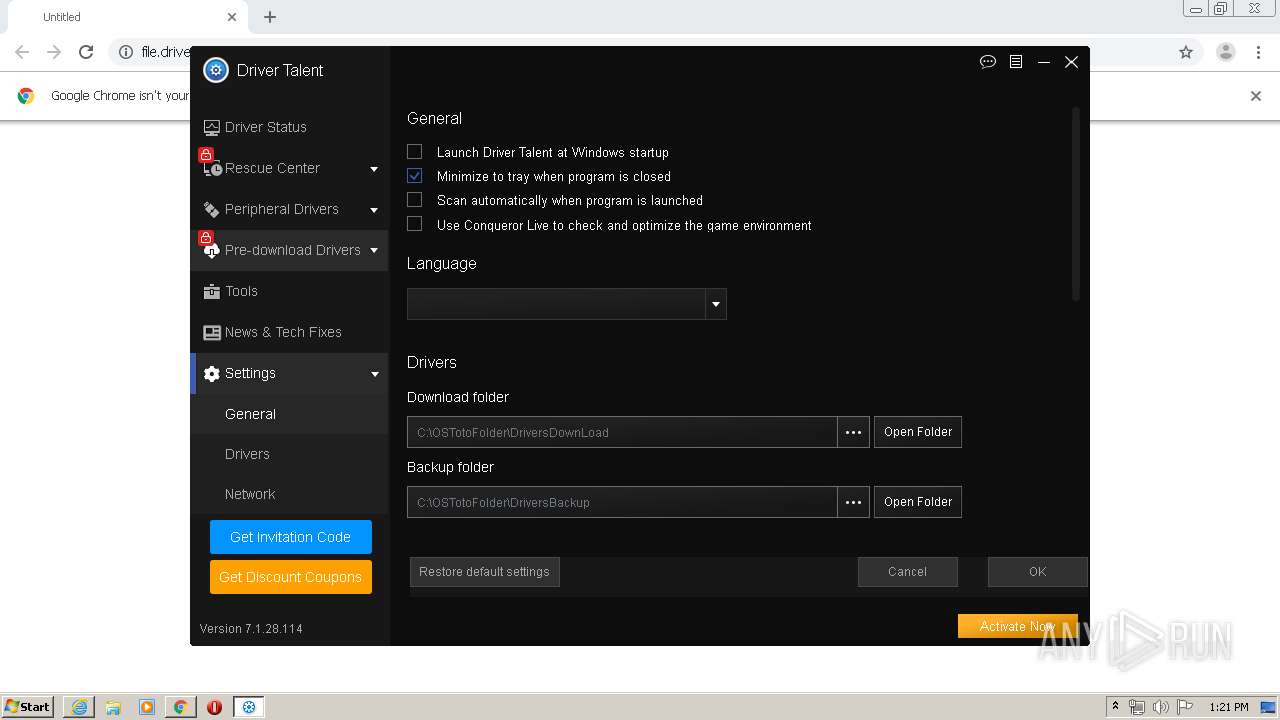
Task: Click the News & Tech Fixes newspaper icon
Action: click(211, 333)
